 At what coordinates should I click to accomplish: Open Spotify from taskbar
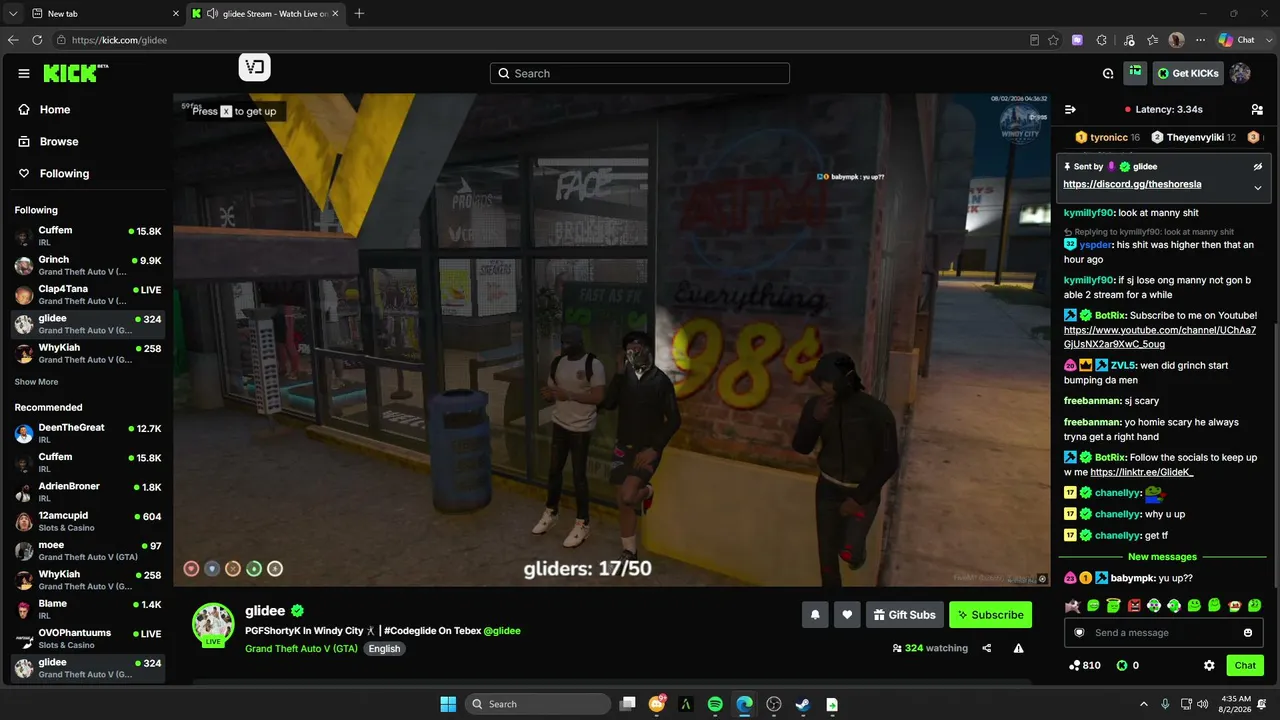tap(715, 704)
